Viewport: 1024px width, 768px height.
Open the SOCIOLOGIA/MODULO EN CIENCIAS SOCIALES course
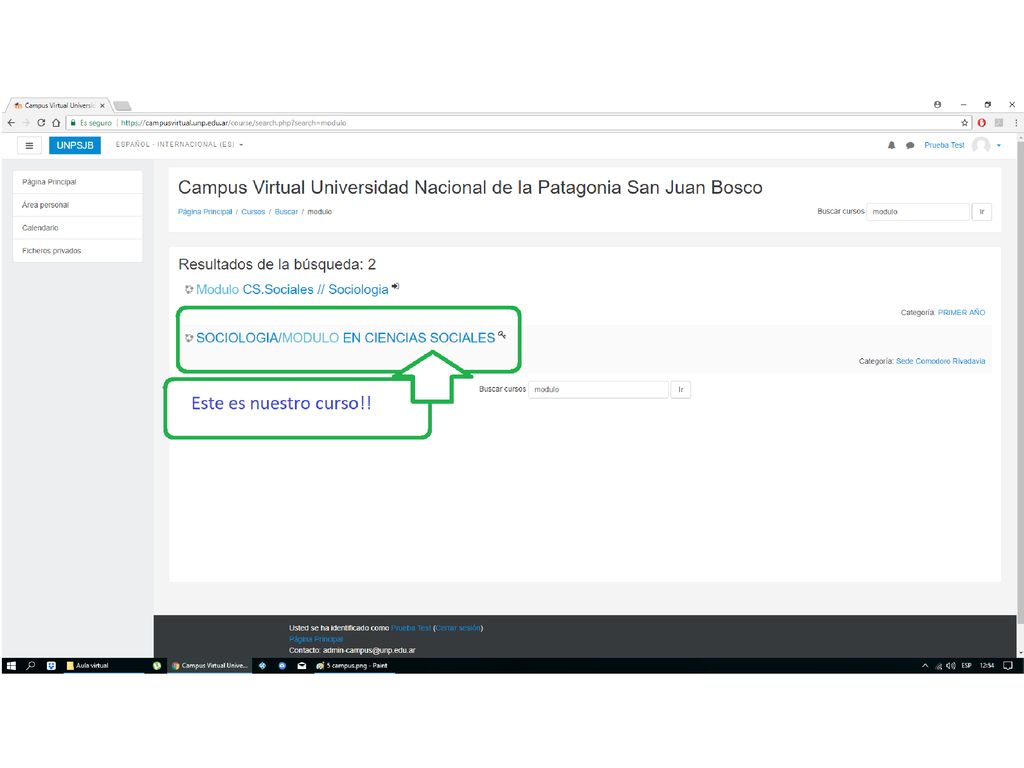[x=345, y=338]
